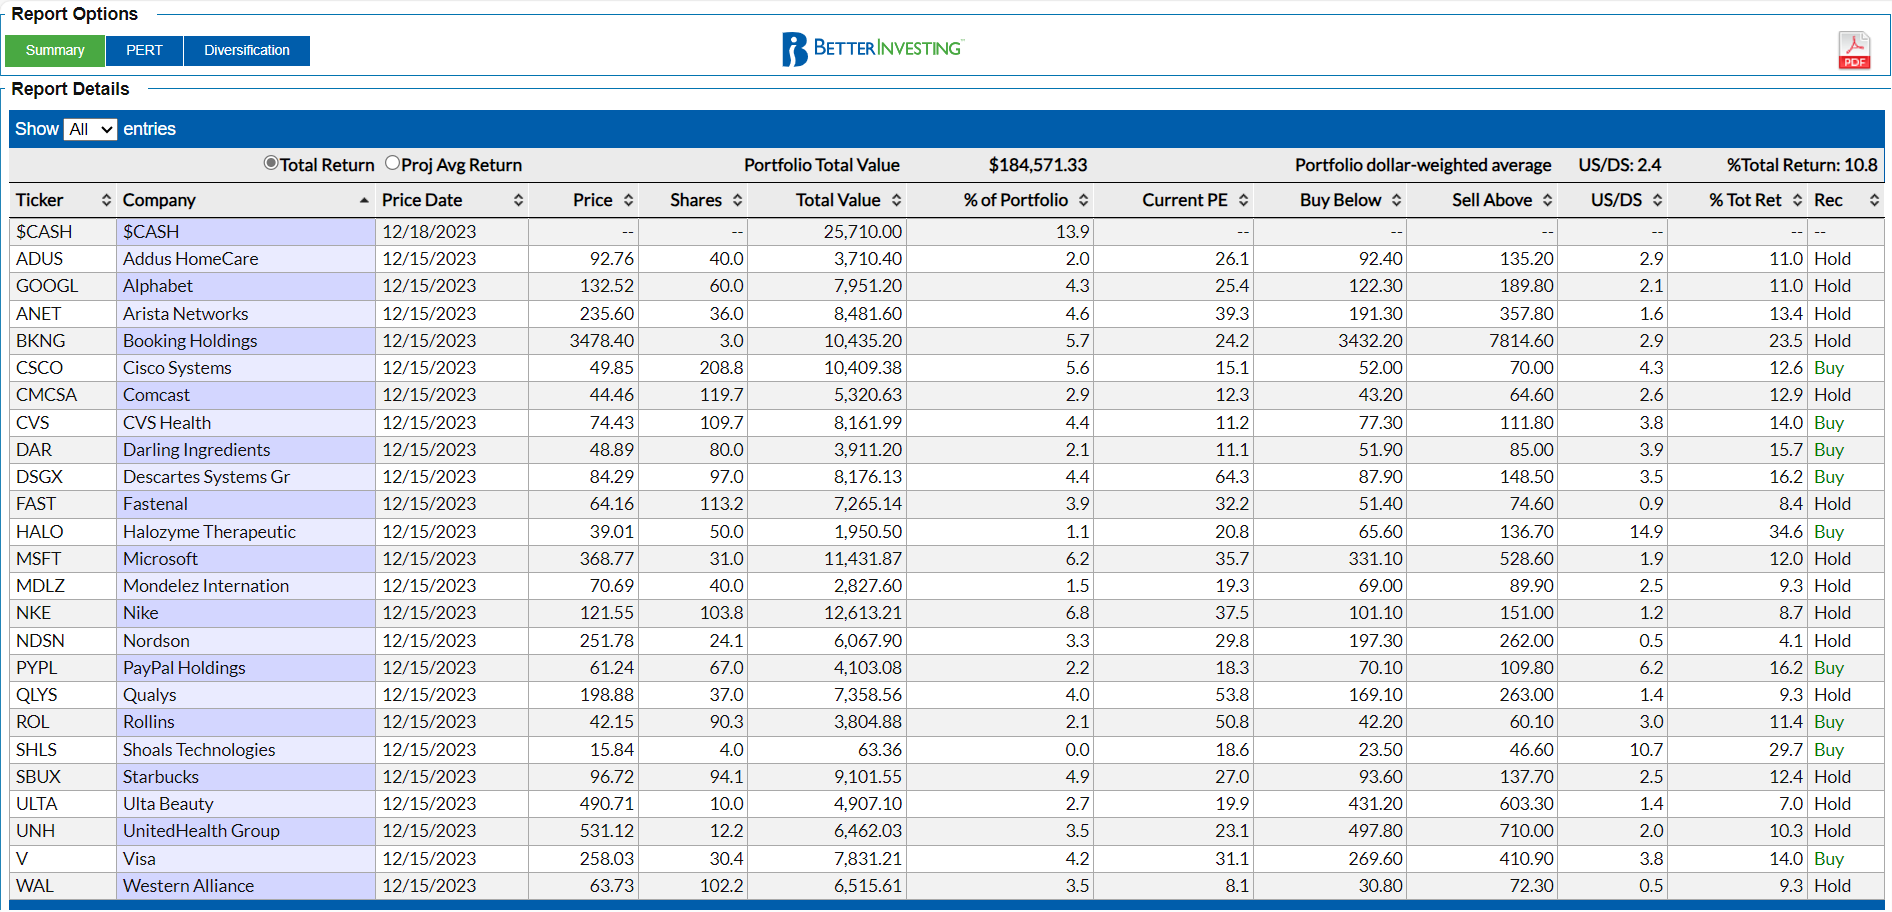Open the Ulta Beauty company link

pyautogui.click(x=168, y=804)
